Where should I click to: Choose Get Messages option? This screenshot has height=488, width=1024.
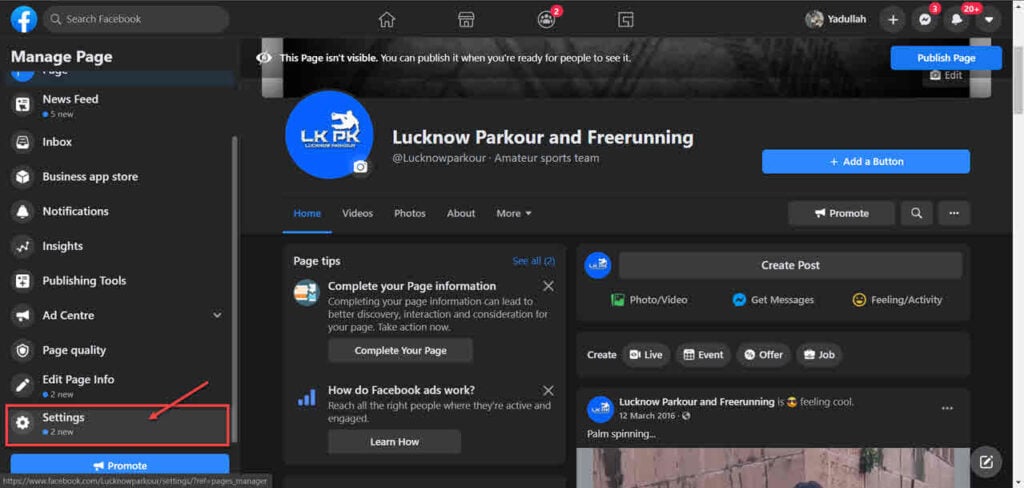tap(773, 300)
